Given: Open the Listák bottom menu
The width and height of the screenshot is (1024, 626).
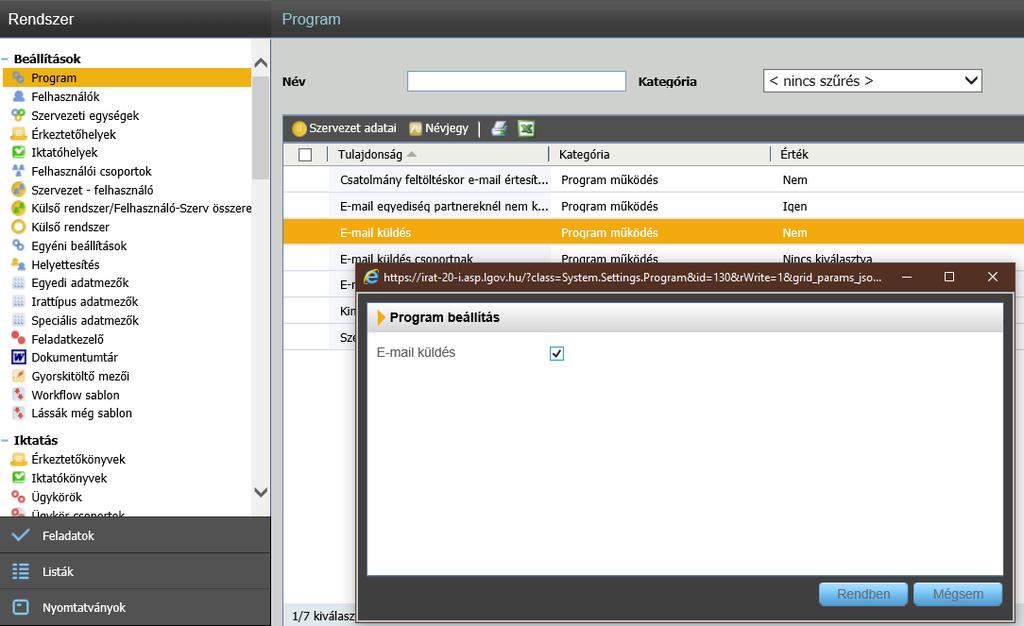Looking at the screenshot, I should point(135,571).
